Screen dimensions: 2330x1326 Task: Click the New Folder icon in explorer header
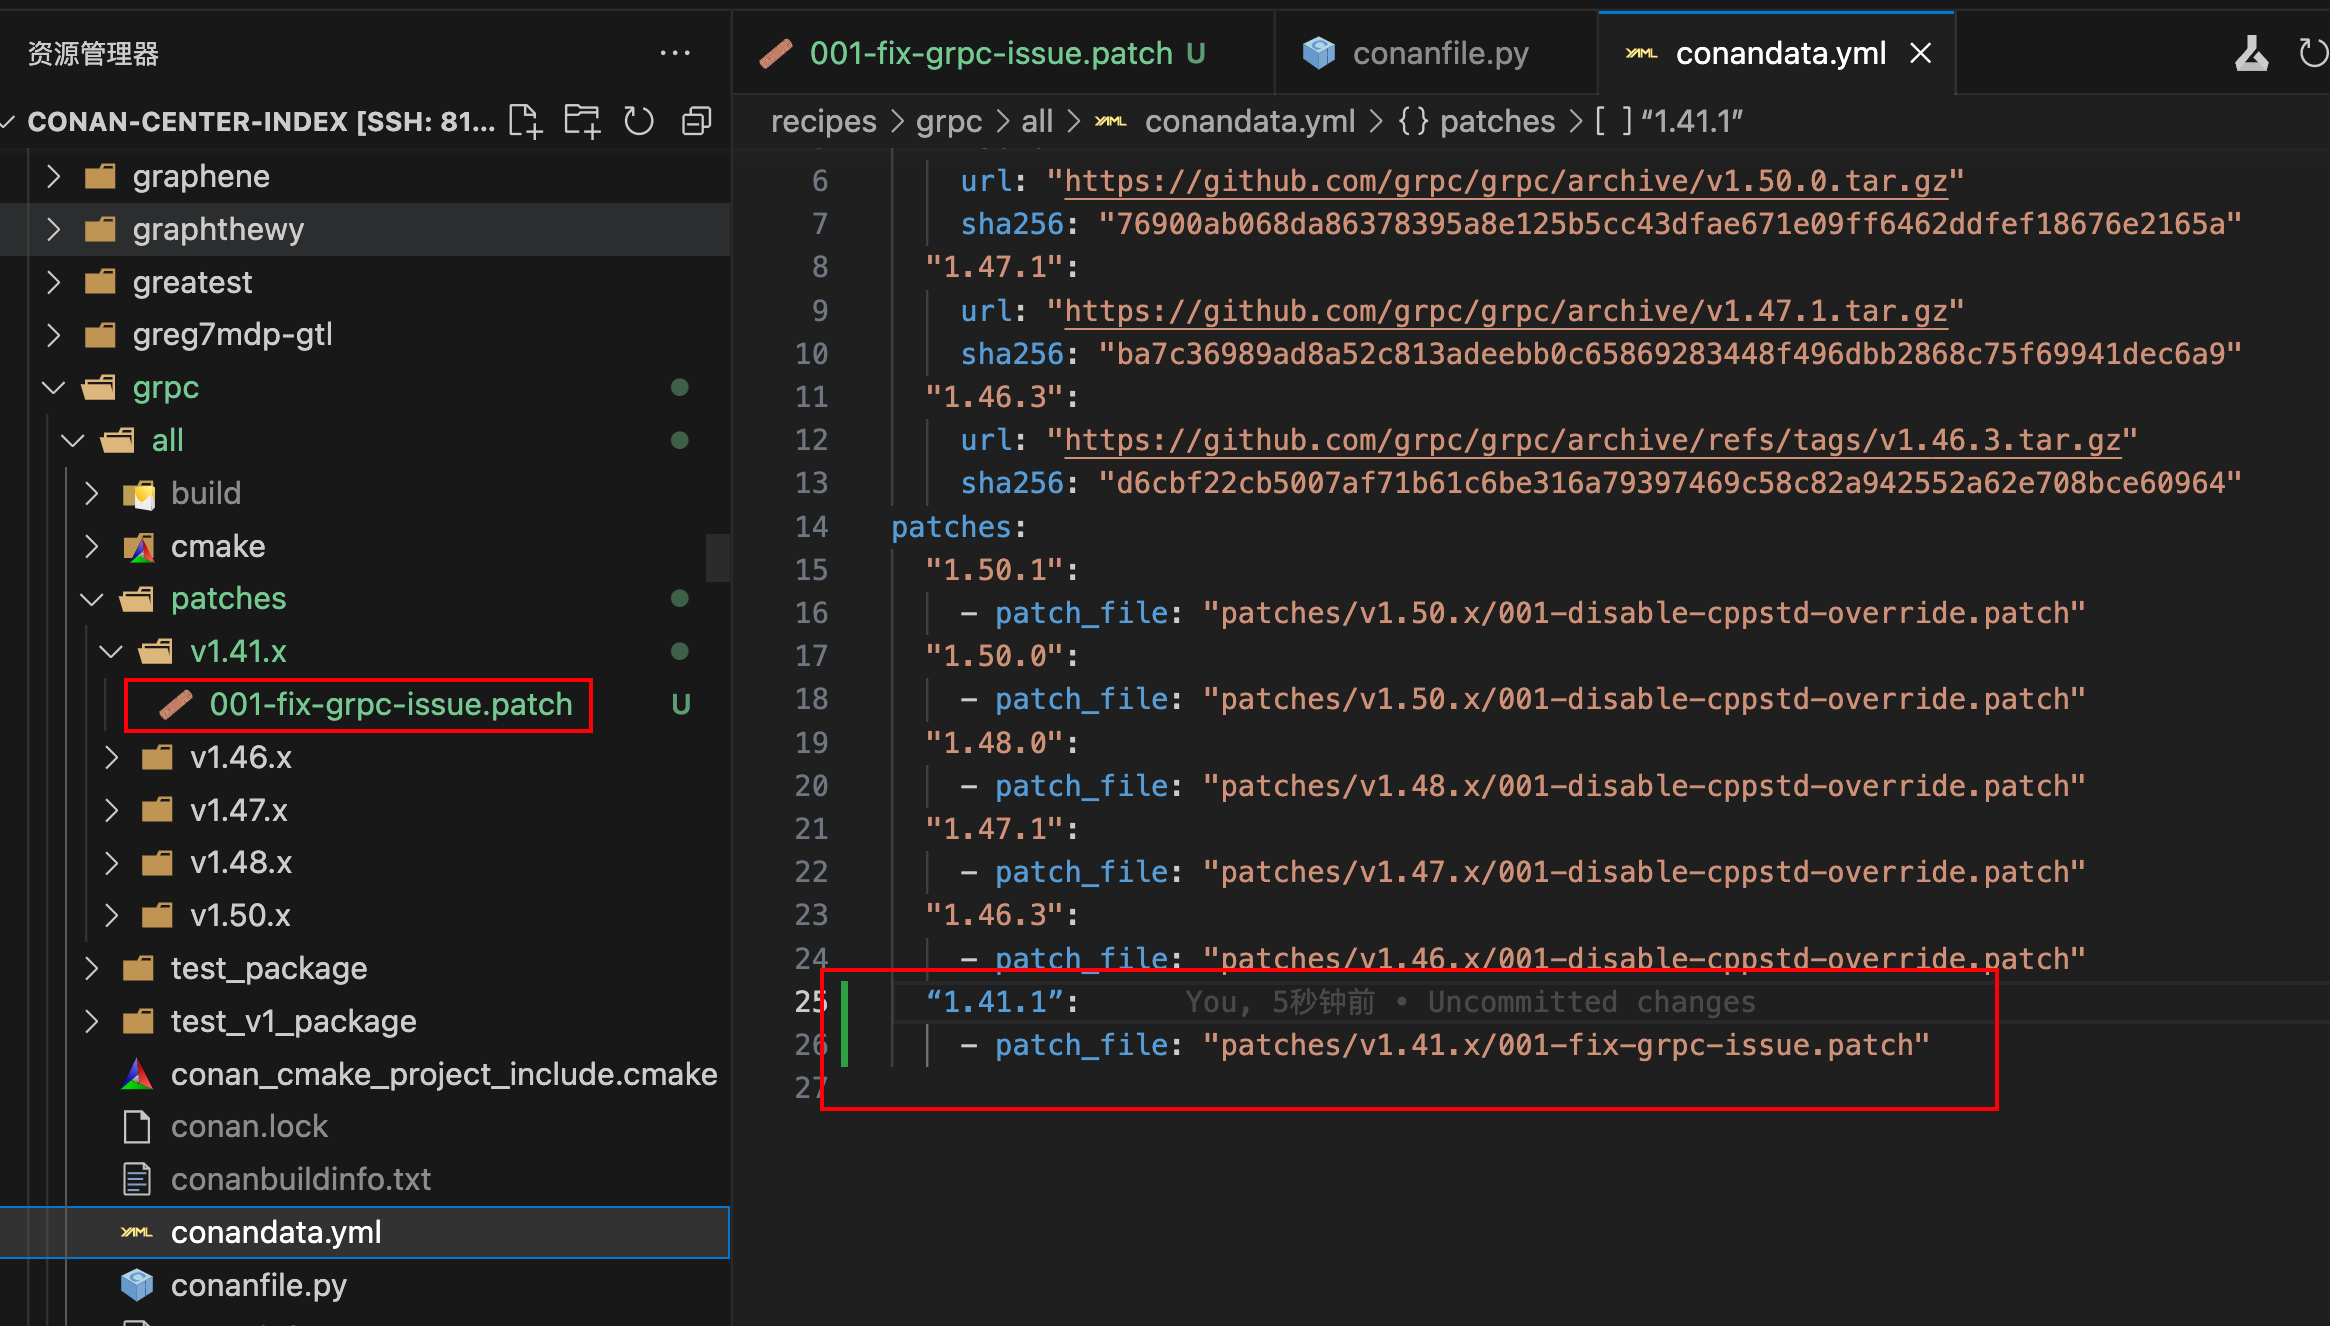pos(582,121)
